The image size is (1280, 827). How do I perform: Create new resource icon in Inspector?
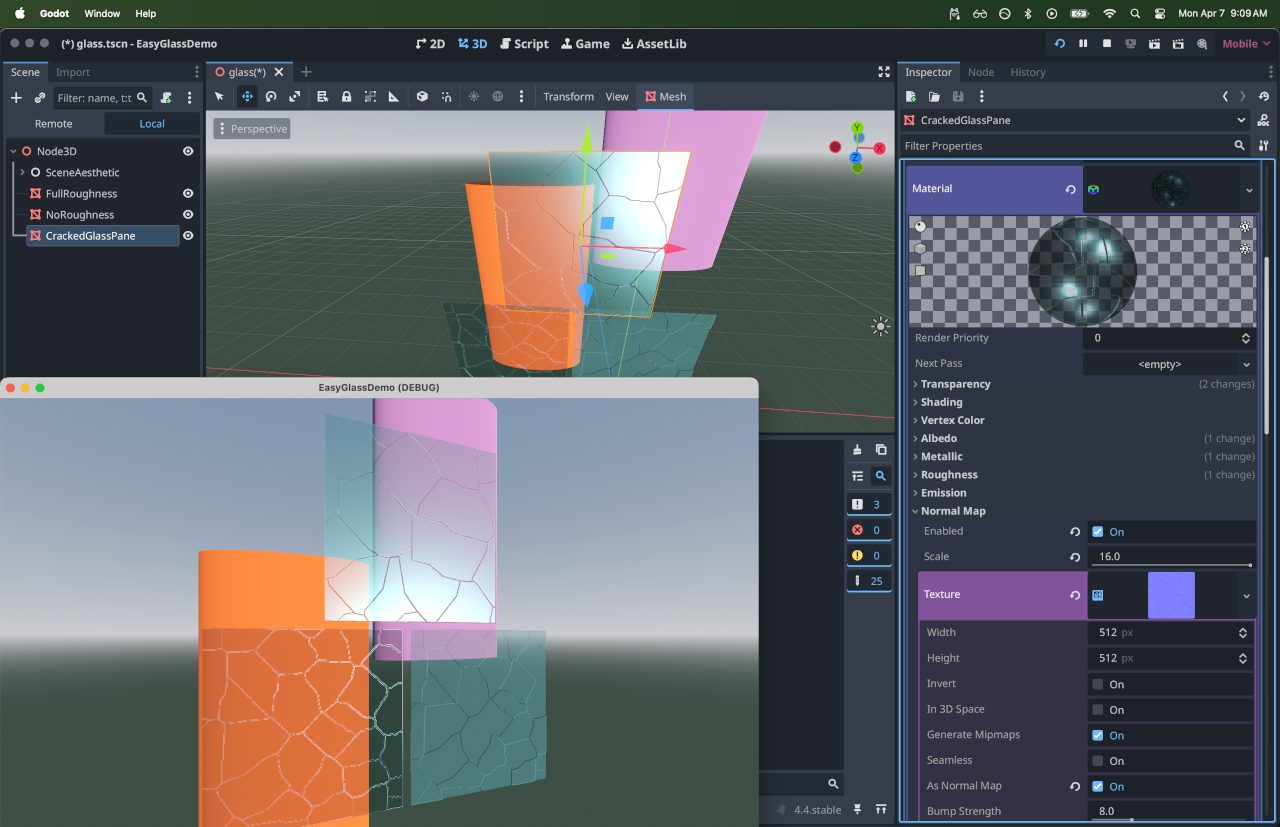tap(911, 97)
